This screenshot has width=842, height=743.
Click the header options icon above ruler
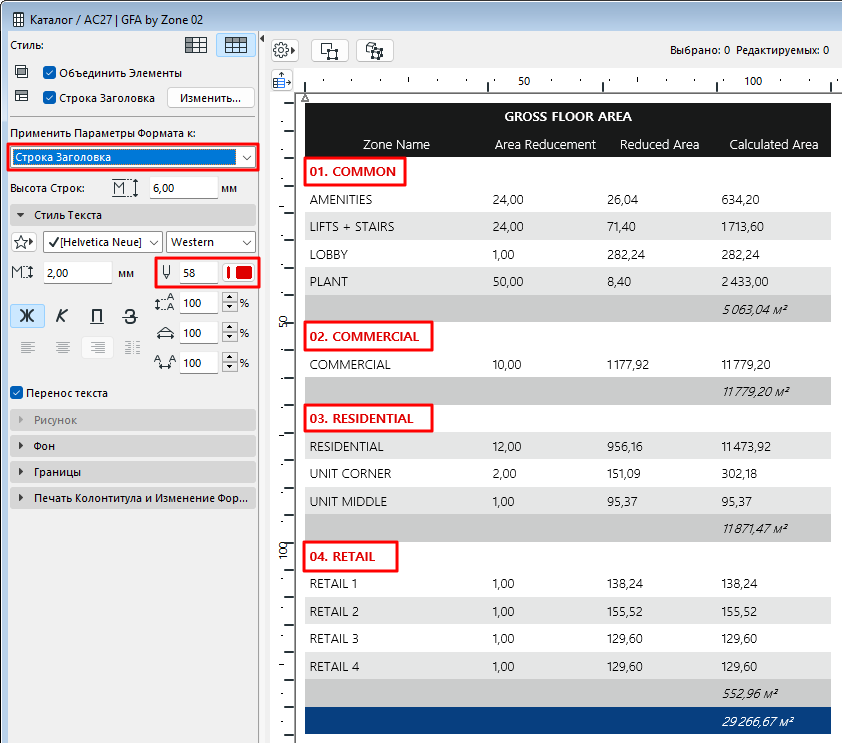[282, 80]
